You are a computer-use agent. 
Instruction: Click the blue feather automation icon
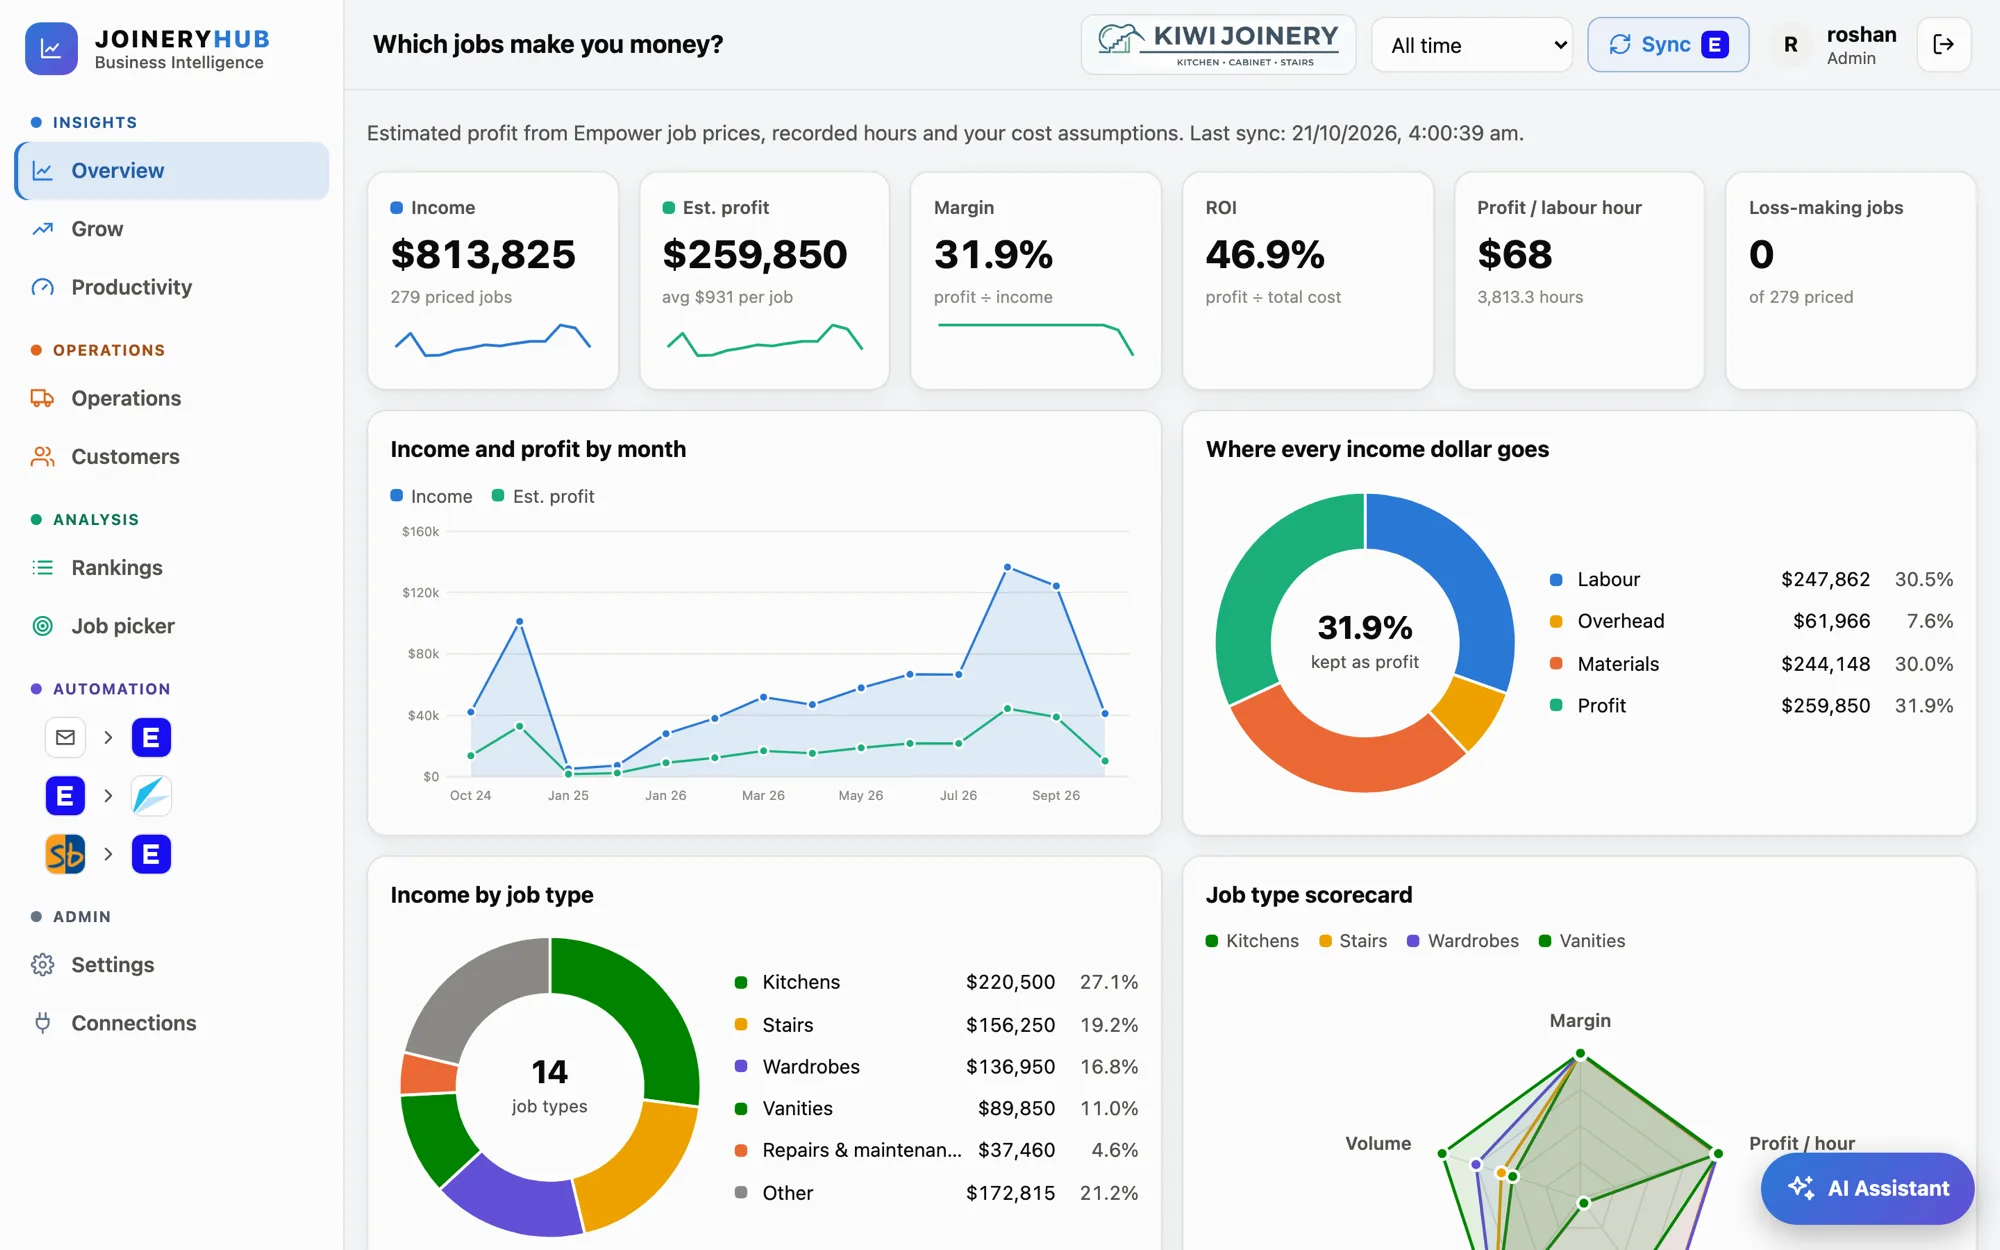coord(151,796)
